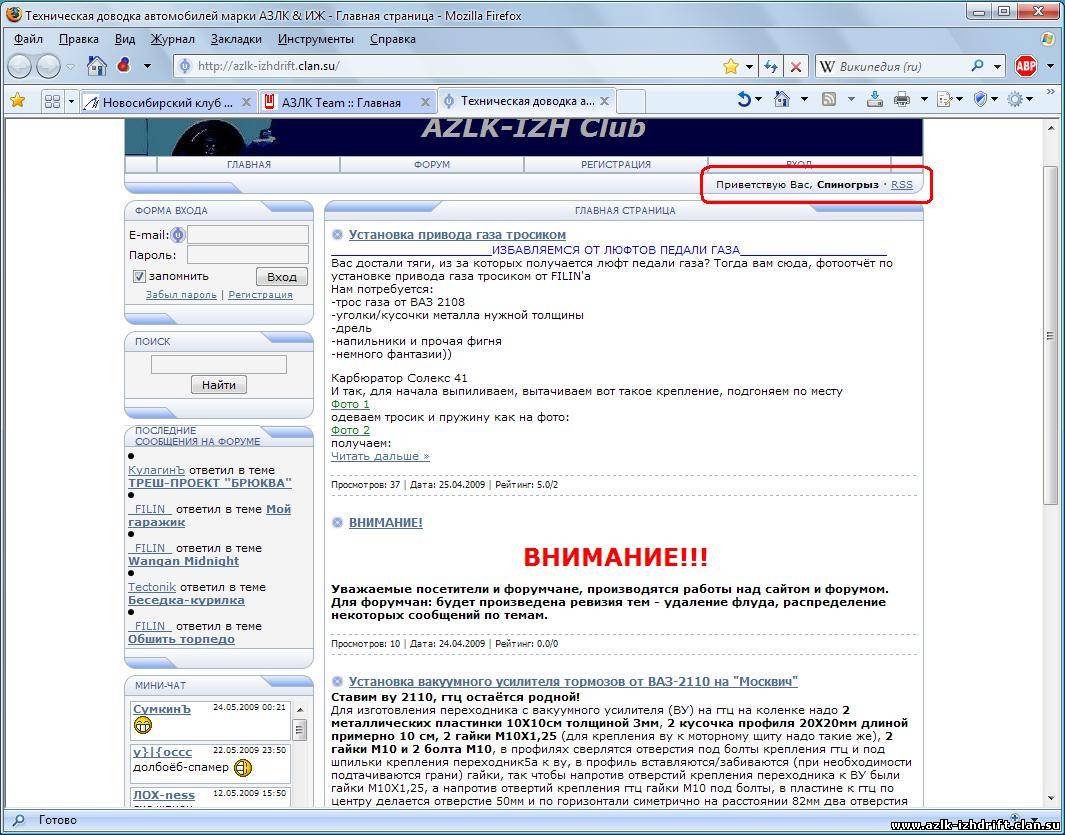Follow the Читать дальше » link

click(x=380, y=456)
